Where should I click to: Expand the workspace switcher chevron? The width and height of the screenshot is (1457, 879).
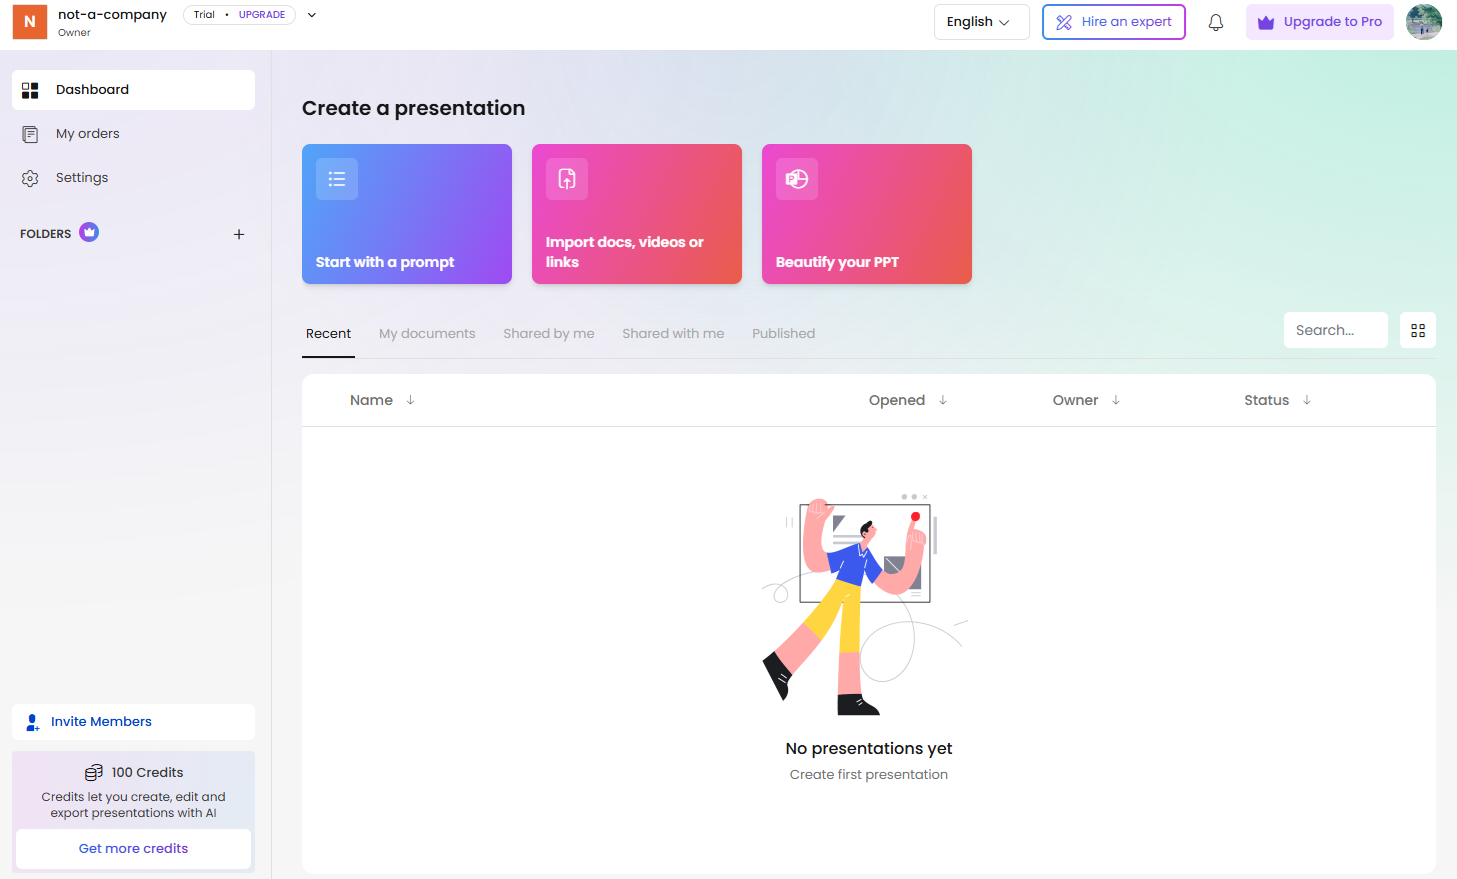tap(312, 15)
